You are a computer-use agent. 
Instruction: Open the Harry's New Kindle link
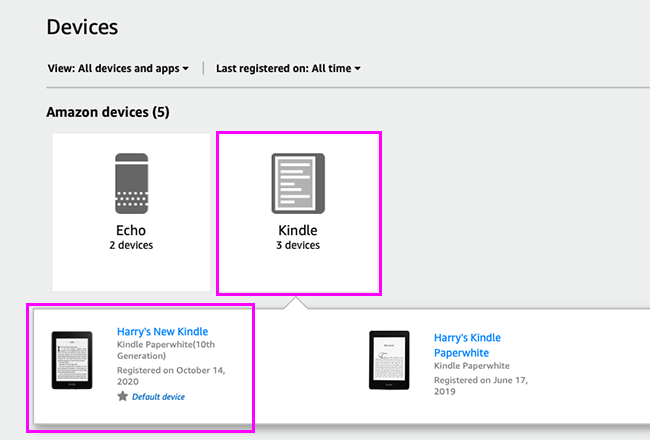click(162, 331)
